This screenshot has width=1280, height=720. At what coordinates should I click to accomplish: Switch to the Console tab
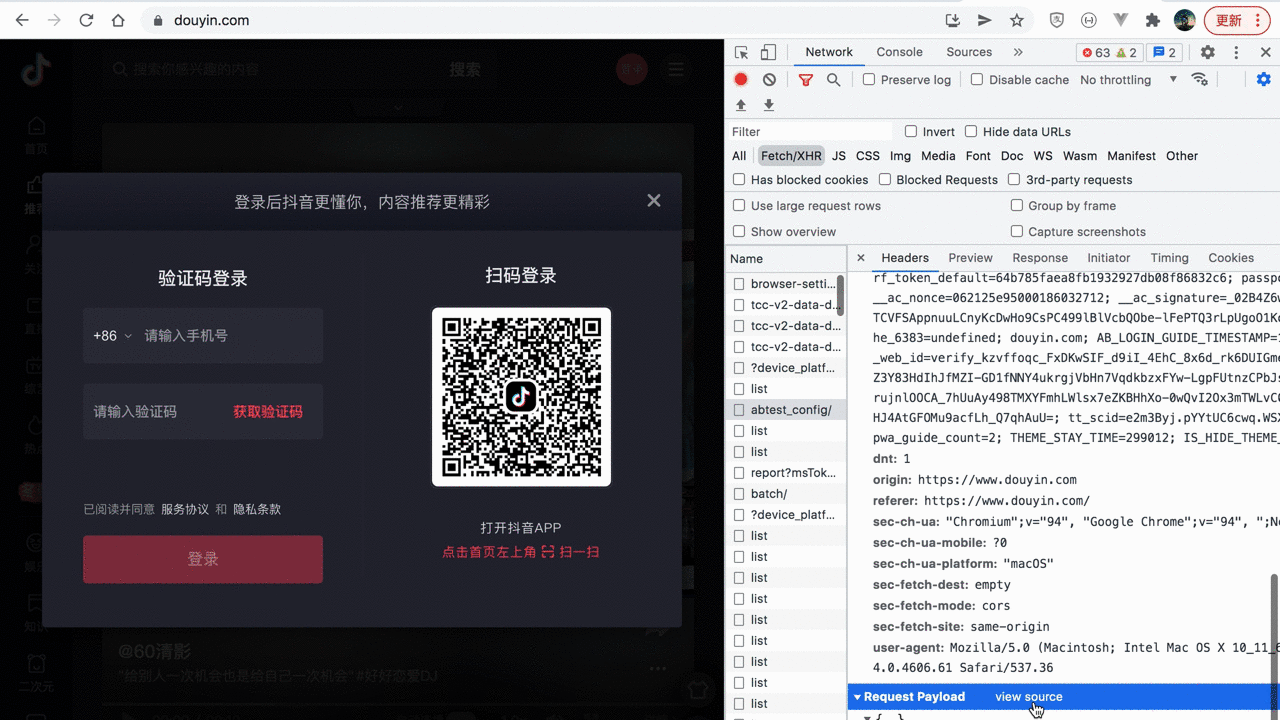899,51
